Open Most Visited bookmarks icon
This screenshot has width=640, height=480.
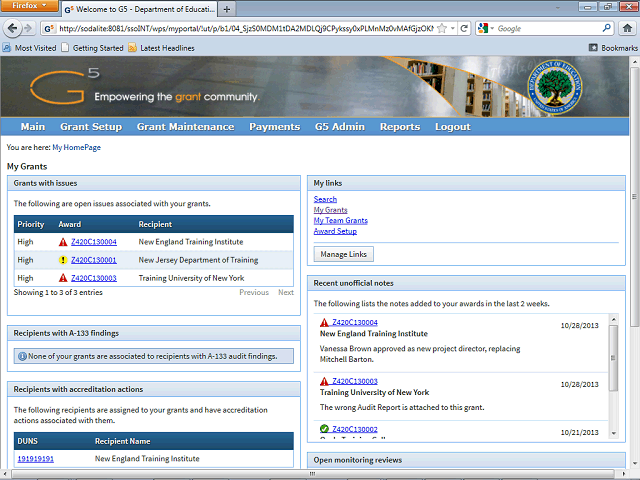coord(7,48)
